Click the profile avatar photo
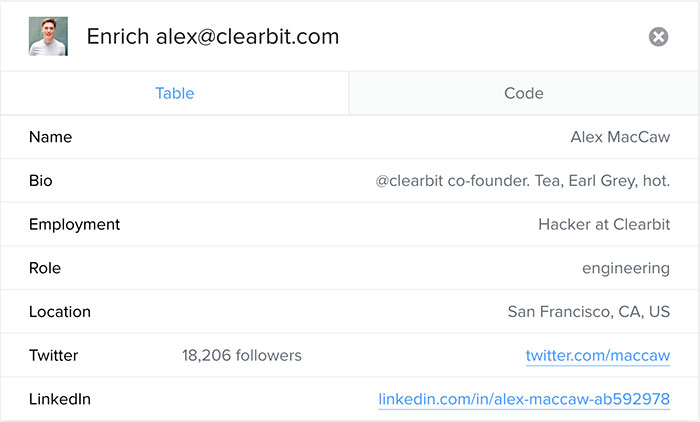Viewport: 700px width, 422px height. click(48, 36)
